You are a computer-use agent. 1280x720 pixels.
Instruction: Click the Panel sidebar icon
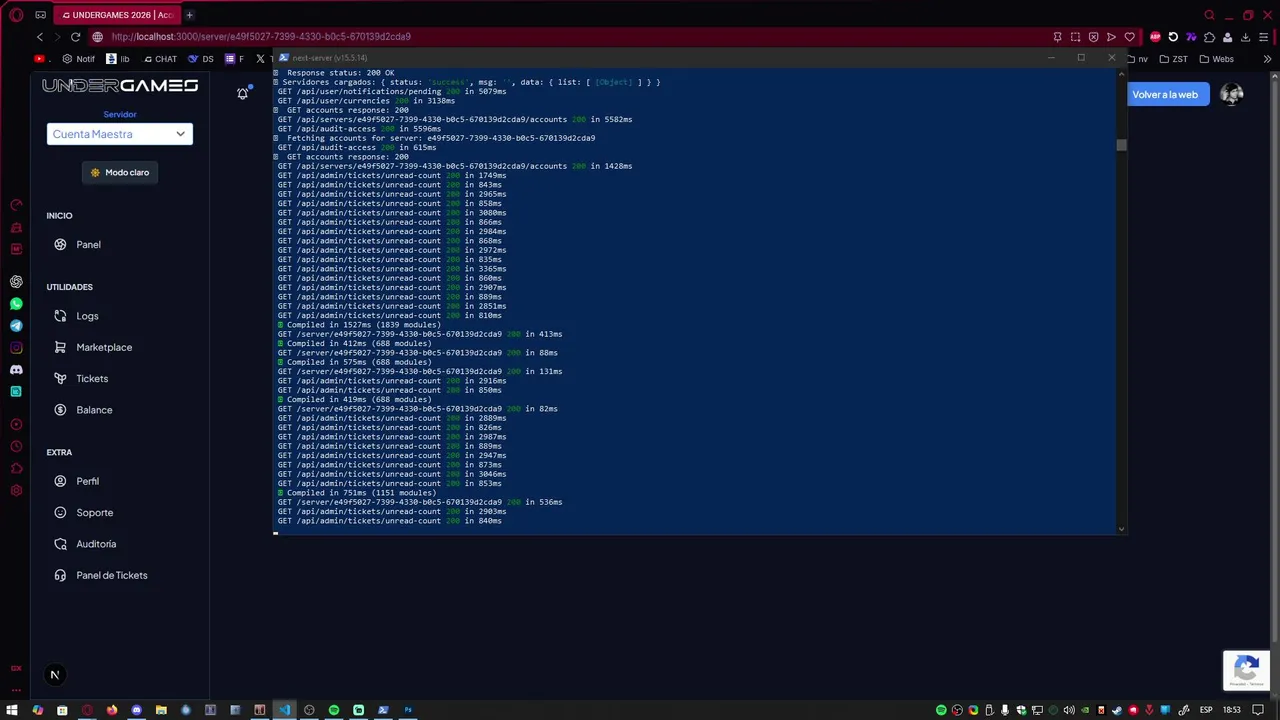point(60,244)
